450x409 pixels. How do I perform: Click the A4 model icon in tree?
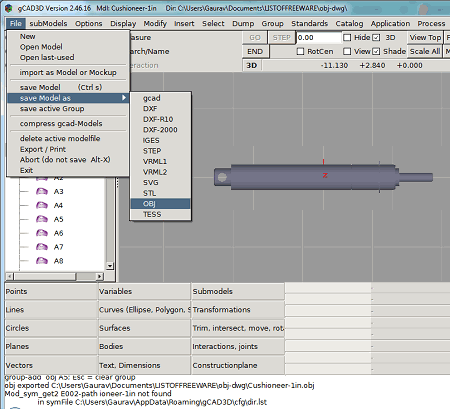pyautogui.click(x=42, y=205)
